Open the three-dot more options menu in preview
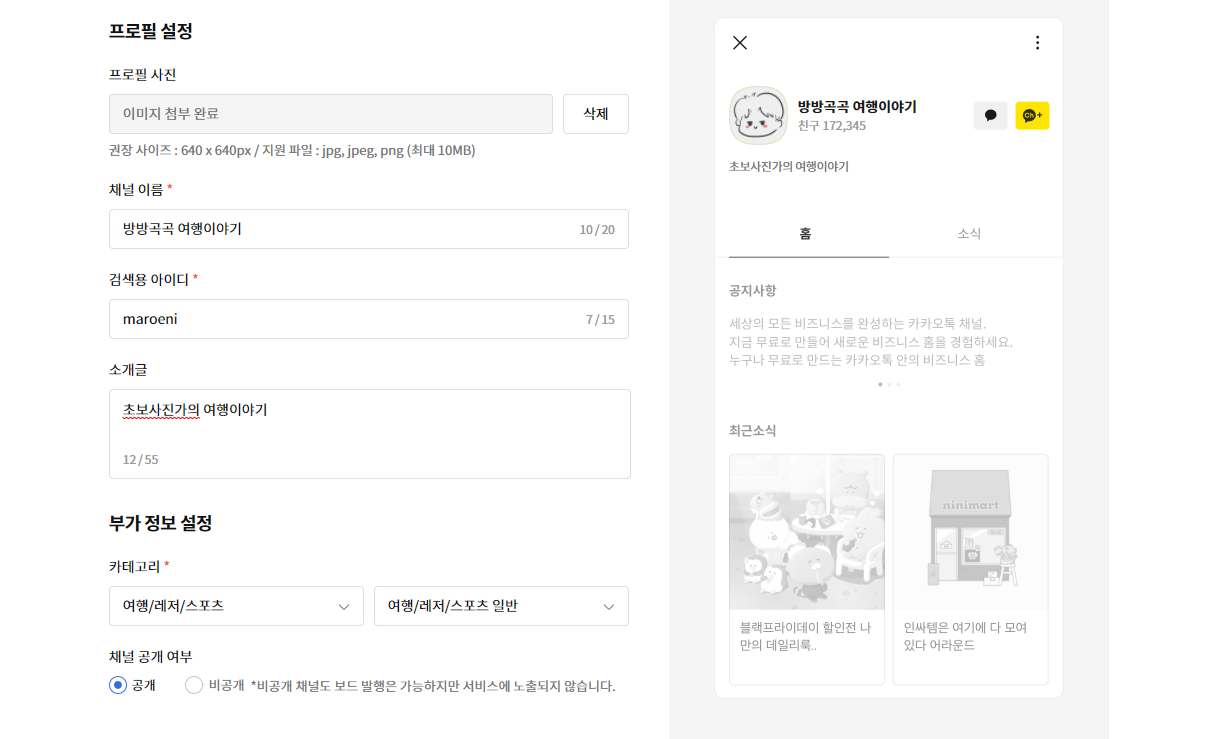This screenshot has width=1229, height=739. 1037,43
